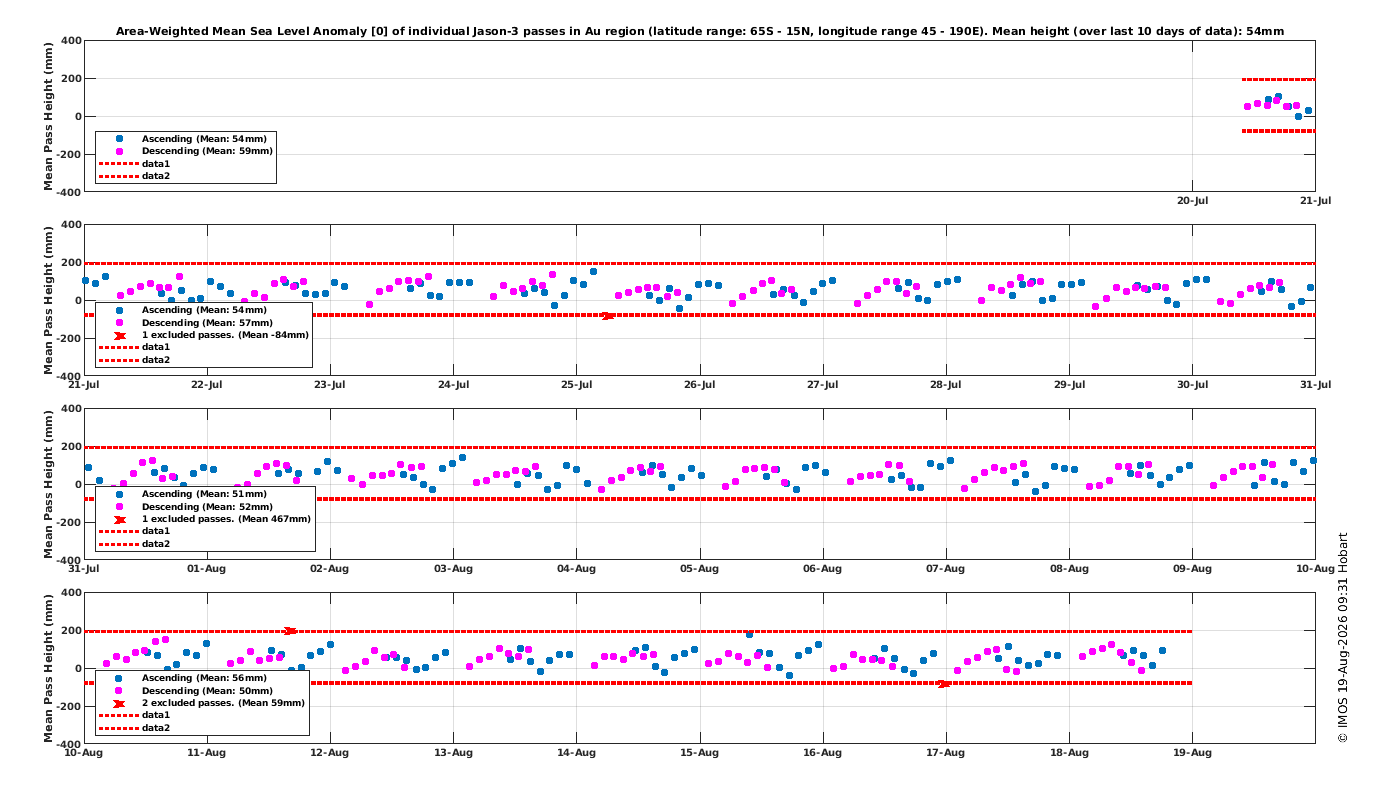The image size is (1400, 800).
Task: Click the 02-Aug tick label
Action: pyautogui.click(x=330, y=569)
